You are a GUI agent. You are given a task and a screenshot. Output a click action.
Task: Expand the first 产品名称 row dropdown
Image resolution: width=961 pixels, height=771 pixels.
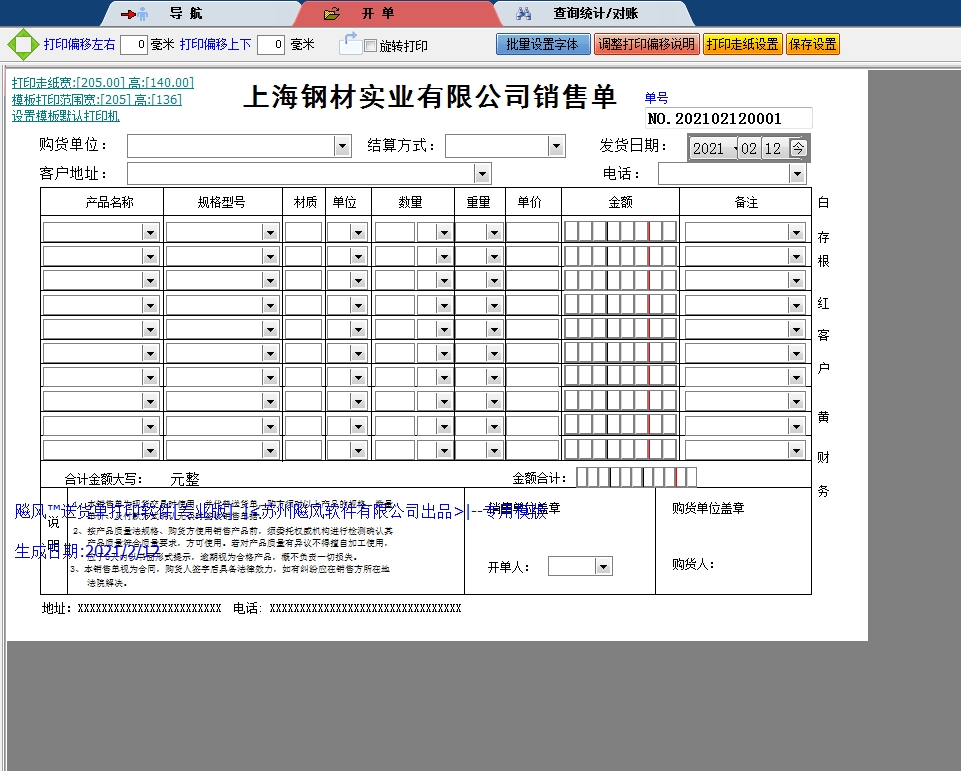click(151, 231)
